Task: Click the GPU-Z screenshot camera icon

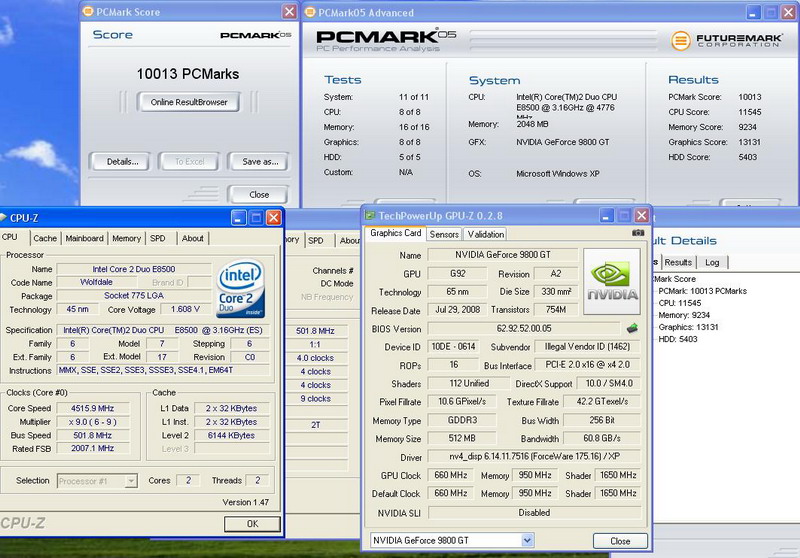Action: (x=638, y=233)
